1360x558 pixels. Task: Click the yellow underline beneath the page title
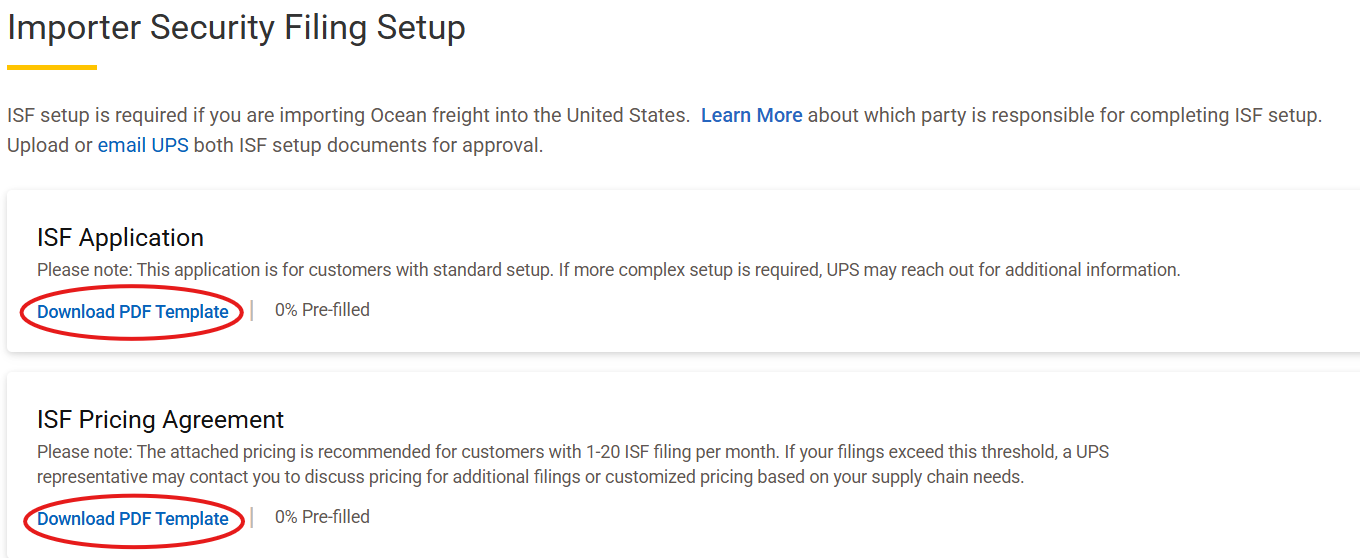pyautogui.click(x=52, y=67)
